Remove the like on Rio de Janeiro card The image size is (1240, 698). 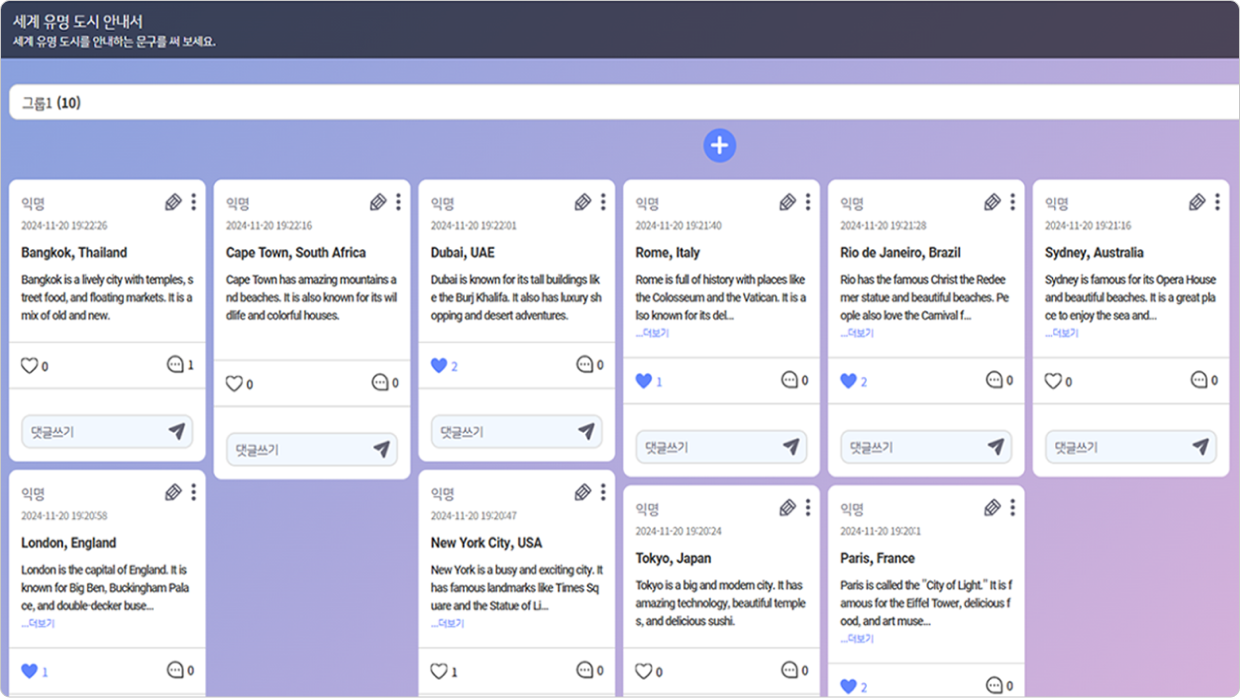tap(848, 381)
